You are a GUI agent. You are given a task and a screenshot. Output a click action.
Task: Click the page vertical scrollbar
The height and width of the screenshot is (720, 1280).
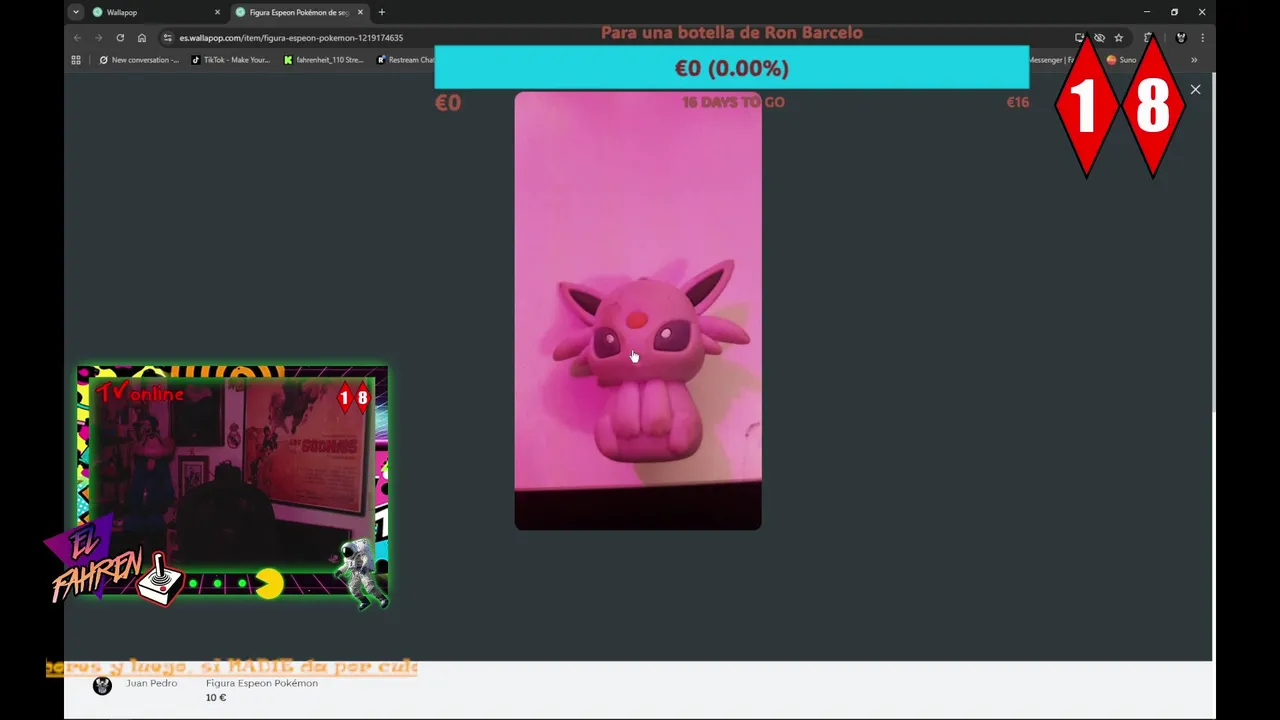[x=1215, y=240]
